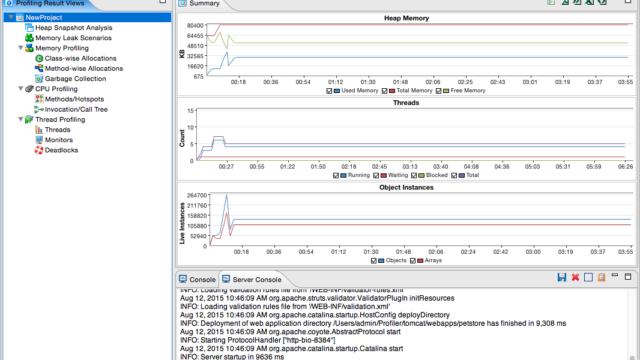Click the red X clear-console icon
The image size is (640, 360).
575,278
